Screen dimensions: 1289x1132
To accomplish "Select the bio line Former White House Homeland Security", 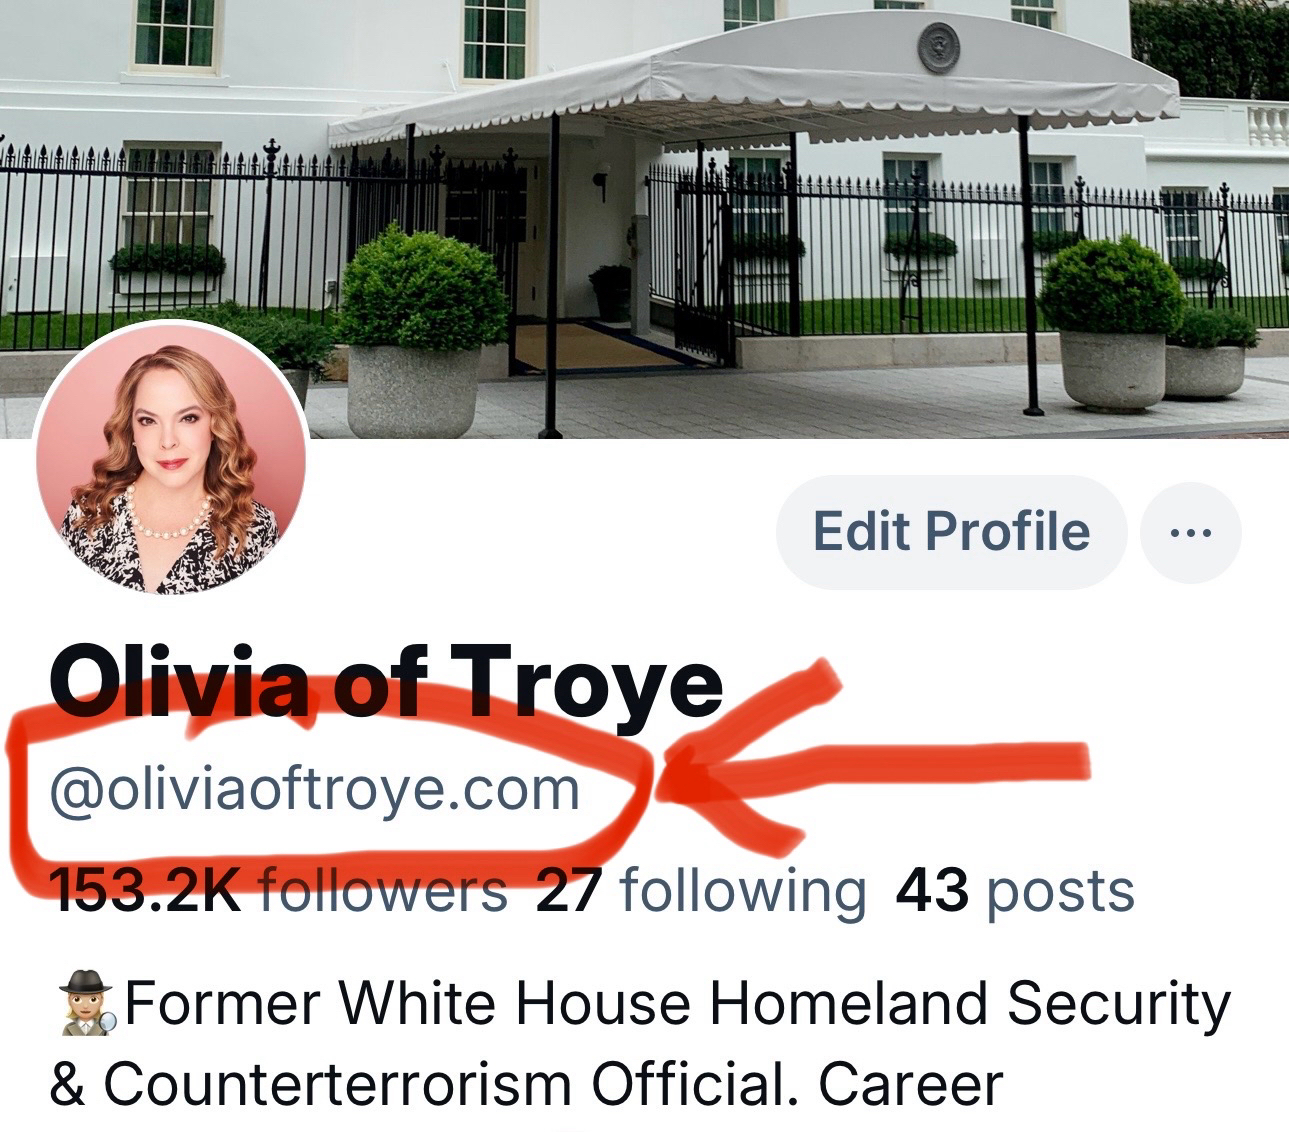I will click(x=677, y=1004).
